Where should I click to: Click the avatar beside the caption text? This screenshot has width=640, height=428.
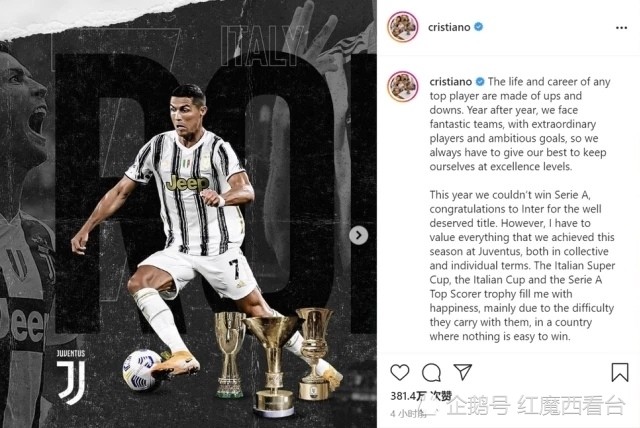tap(403, 86)
